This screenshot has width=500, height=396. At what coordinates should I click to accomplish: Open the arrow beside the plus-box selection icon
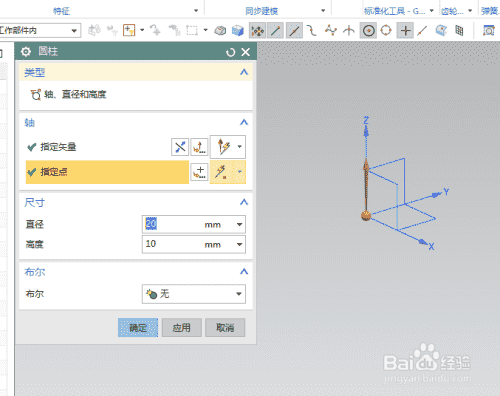coord(142,30)
